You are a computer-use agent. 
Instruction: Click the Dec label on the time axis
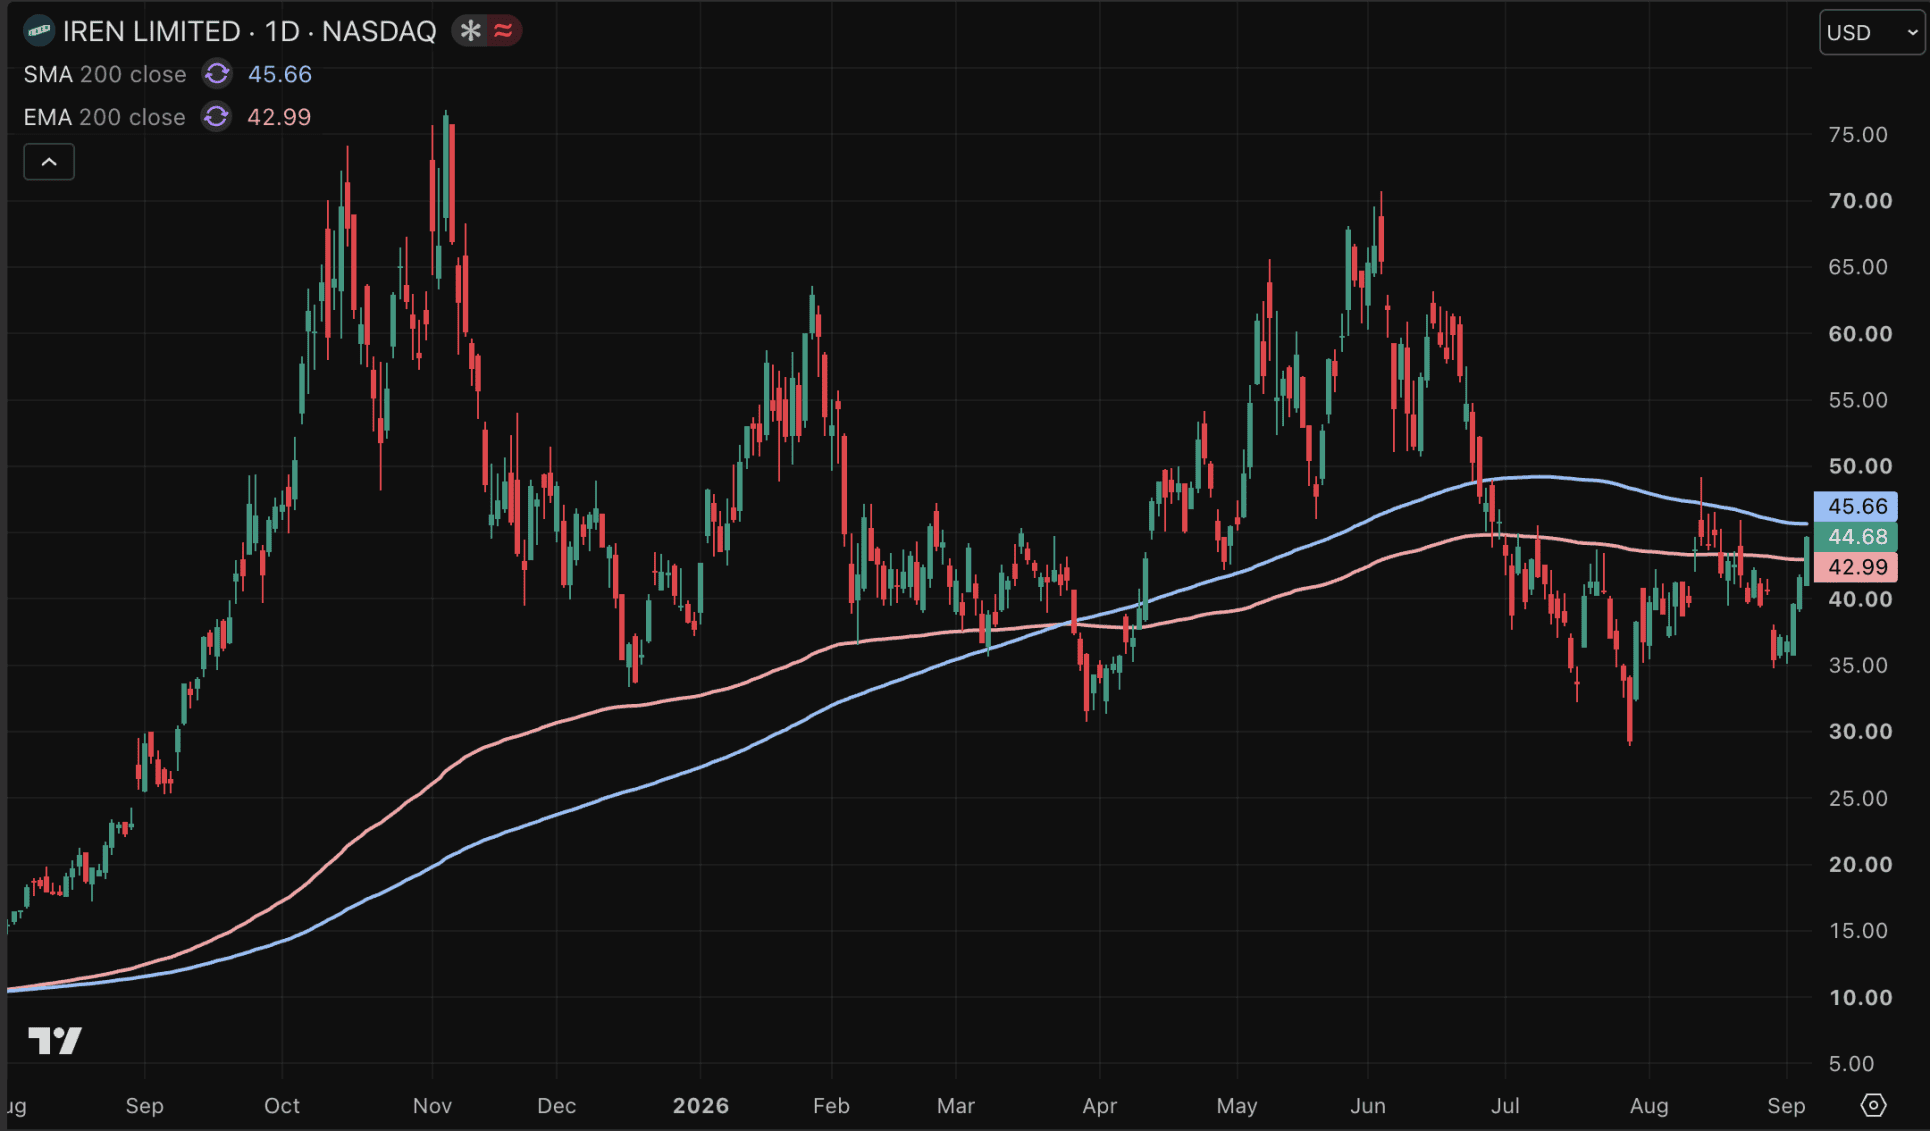pyautogui.click(x=556, y=1106)
